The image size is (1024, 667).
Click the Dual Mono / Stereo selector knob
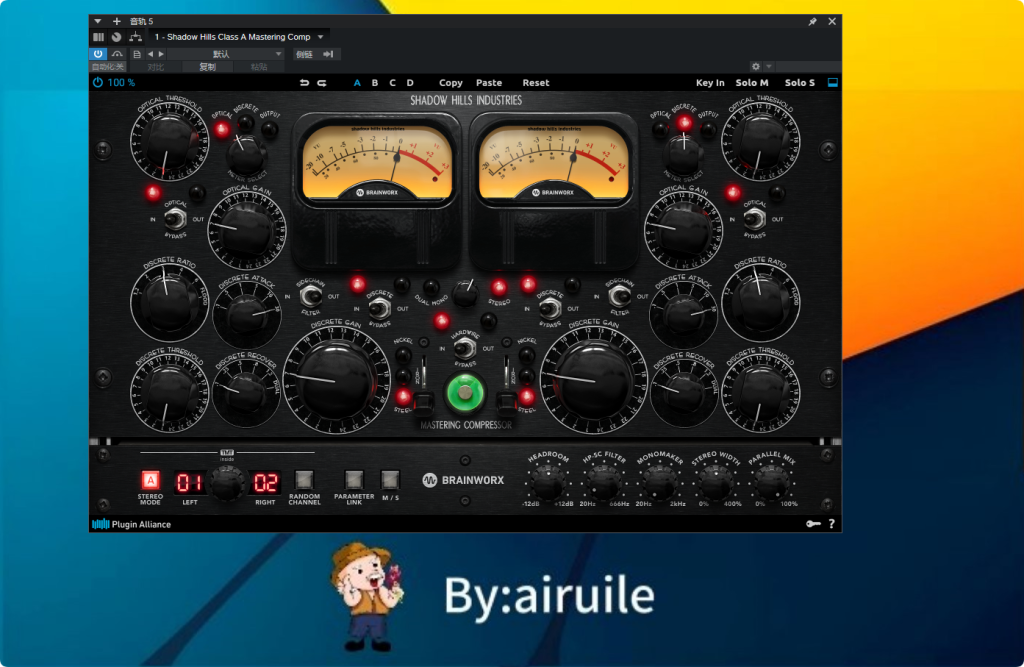[465, 293]
